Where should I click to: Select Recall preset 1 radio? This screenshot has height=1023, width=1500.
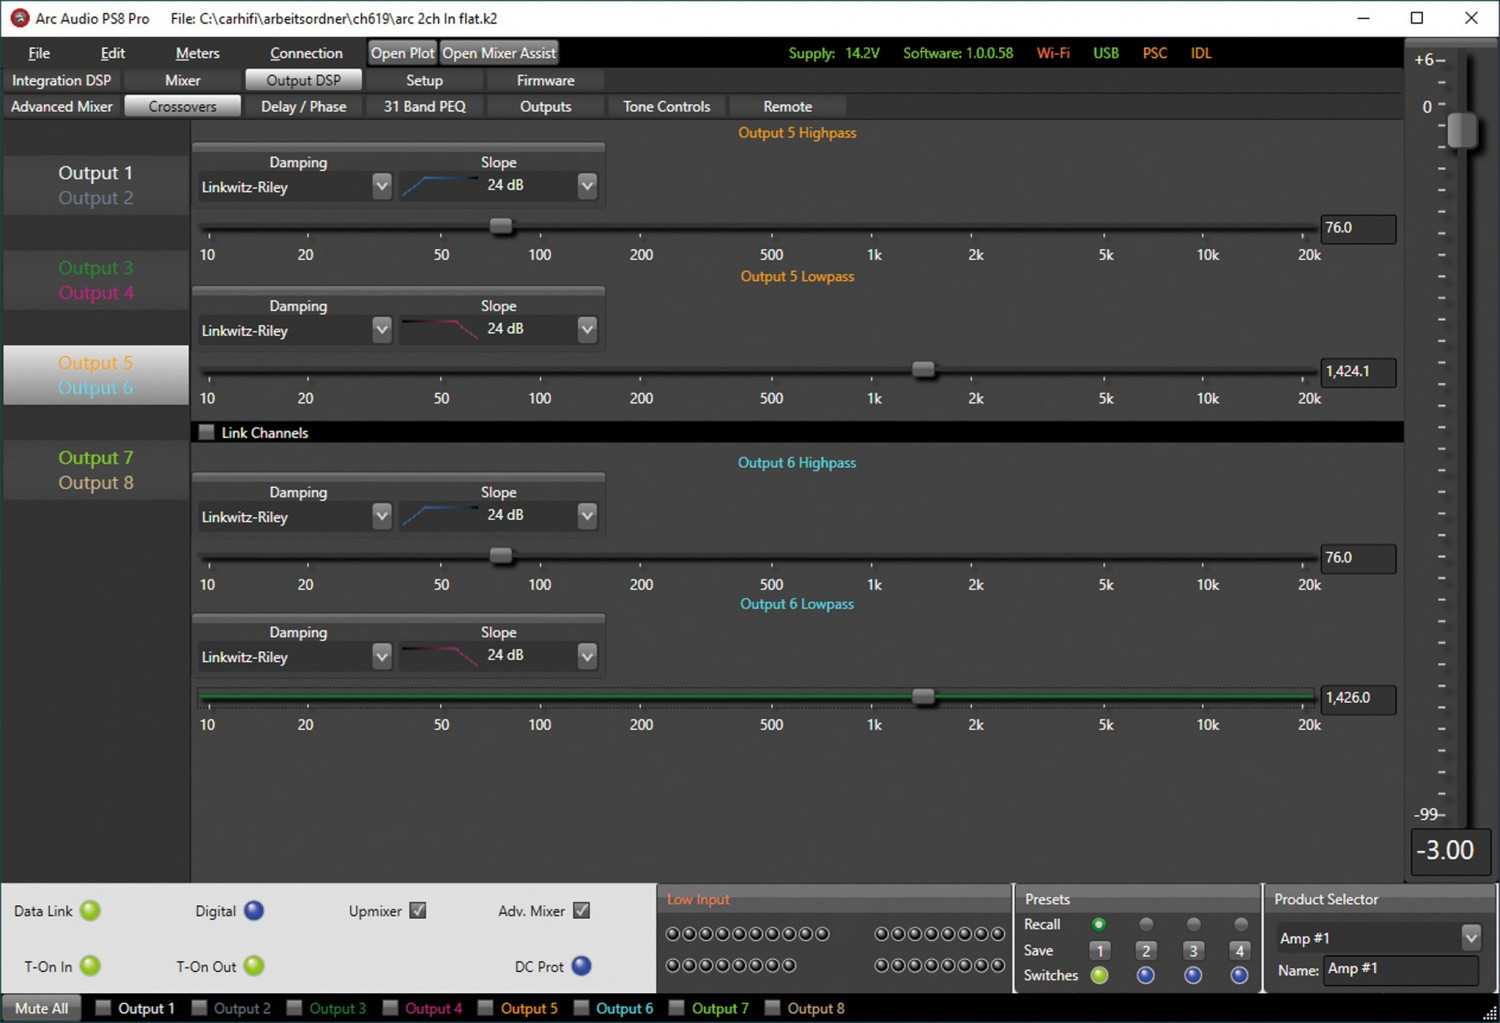coord(1099,924)
